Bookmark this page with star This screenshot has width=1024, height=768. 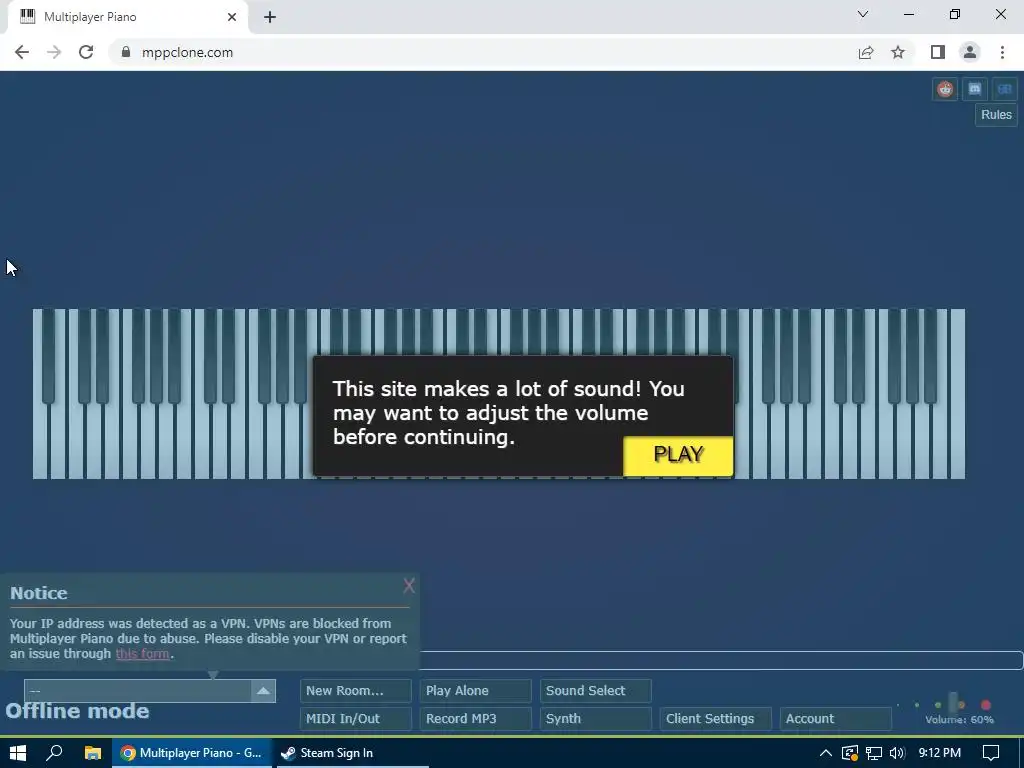(x=898, y=52)
